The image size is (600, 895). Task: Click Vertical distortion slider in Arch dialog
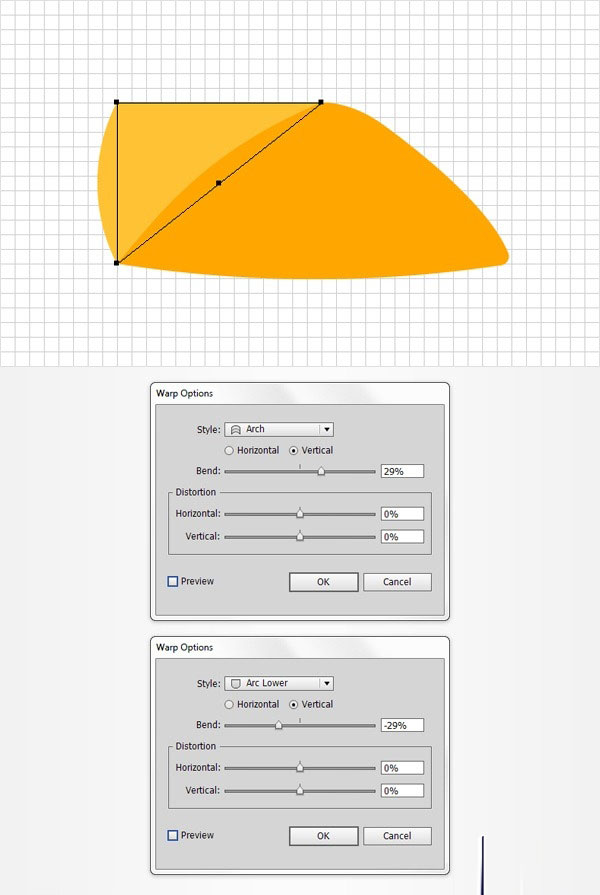(300, 537)
